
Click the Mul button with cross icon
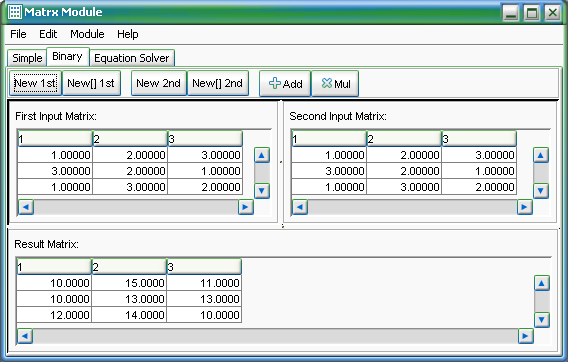(335, 84)
